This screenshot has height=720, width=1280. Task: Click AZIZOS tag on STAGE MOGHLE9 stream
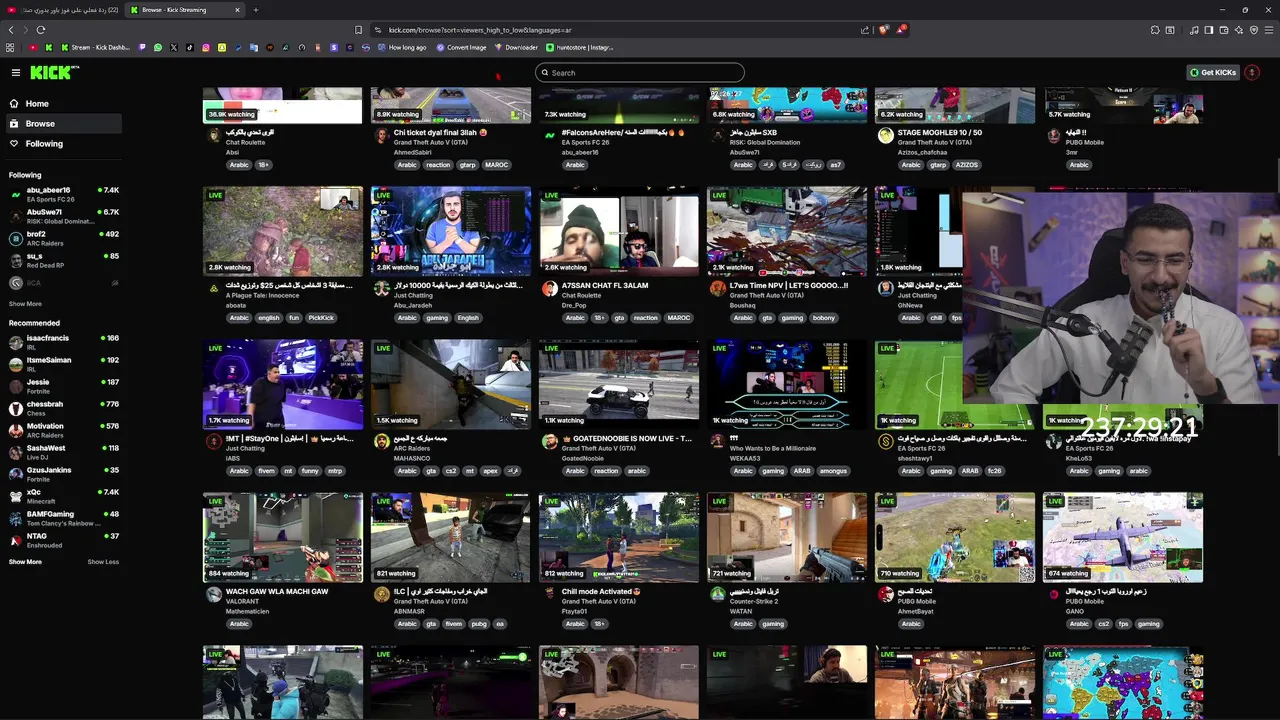point(966,165)
